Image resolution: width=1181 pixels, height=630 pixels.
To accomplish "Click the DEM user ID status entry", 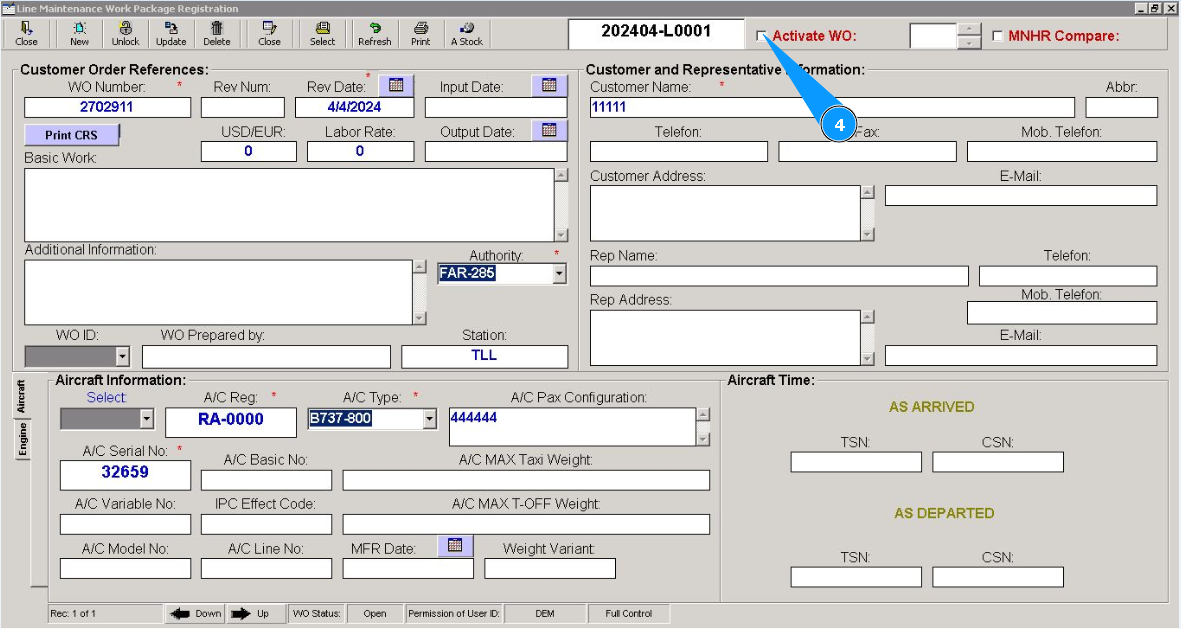I will pos(545,614).
